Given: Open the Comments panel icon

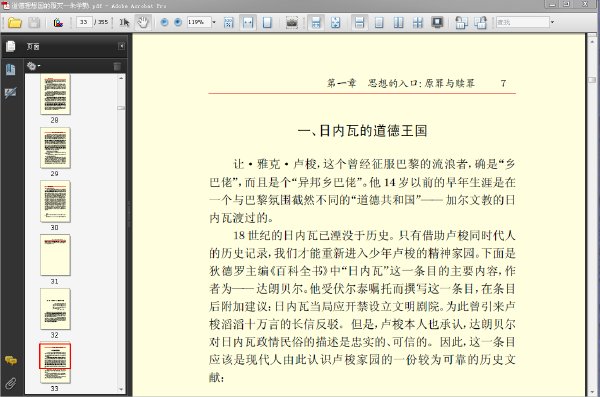Looking at the screenshot, I should click(11, 360).
